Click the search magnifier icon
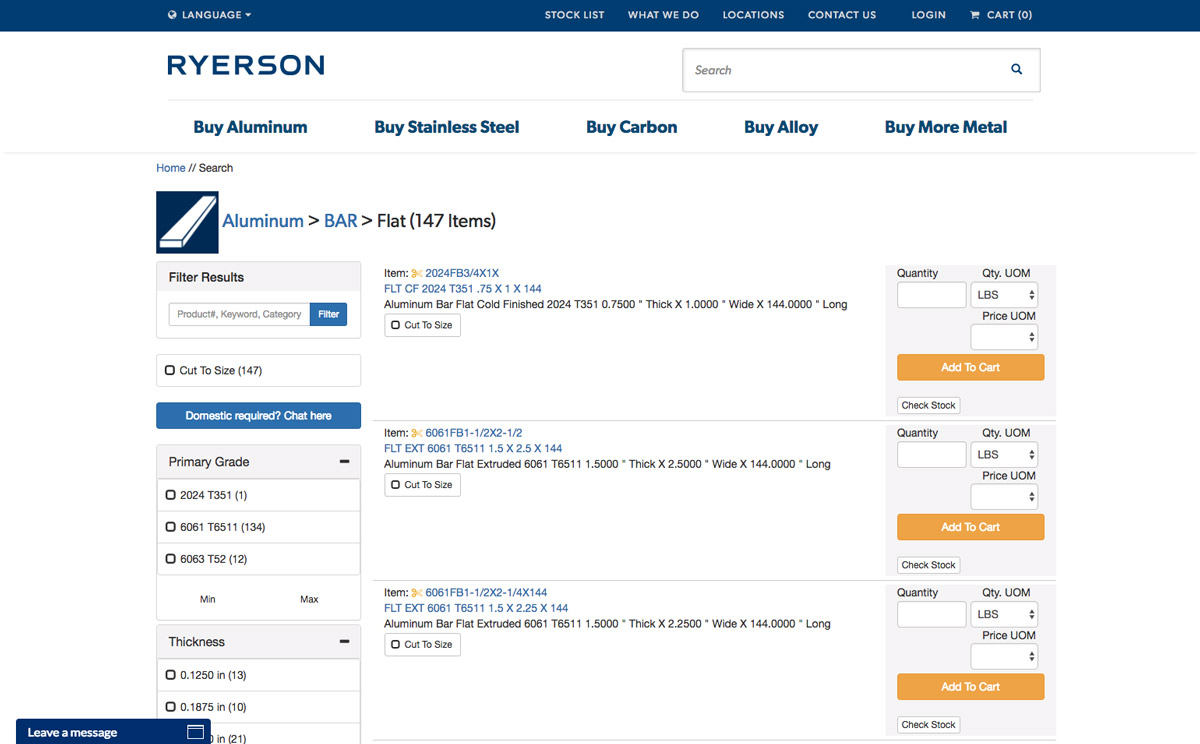The width and height of the screenshot is (1200, 744). (x=1016, y=70)
